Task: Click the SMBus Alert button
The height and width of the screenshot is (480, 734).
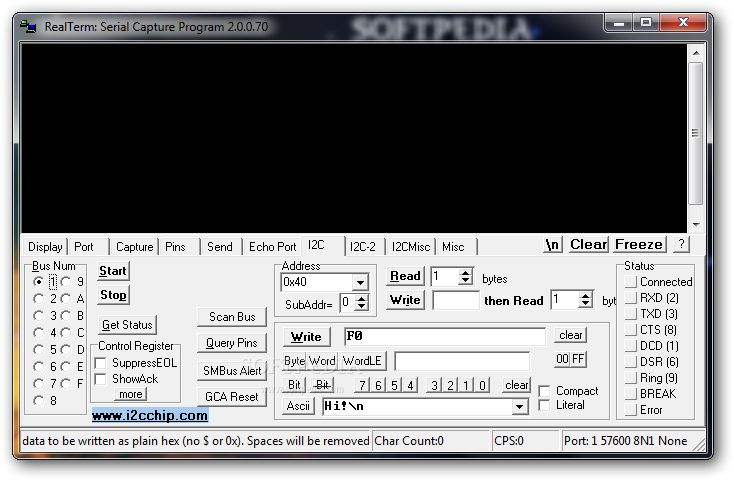Action: (232, 371)
